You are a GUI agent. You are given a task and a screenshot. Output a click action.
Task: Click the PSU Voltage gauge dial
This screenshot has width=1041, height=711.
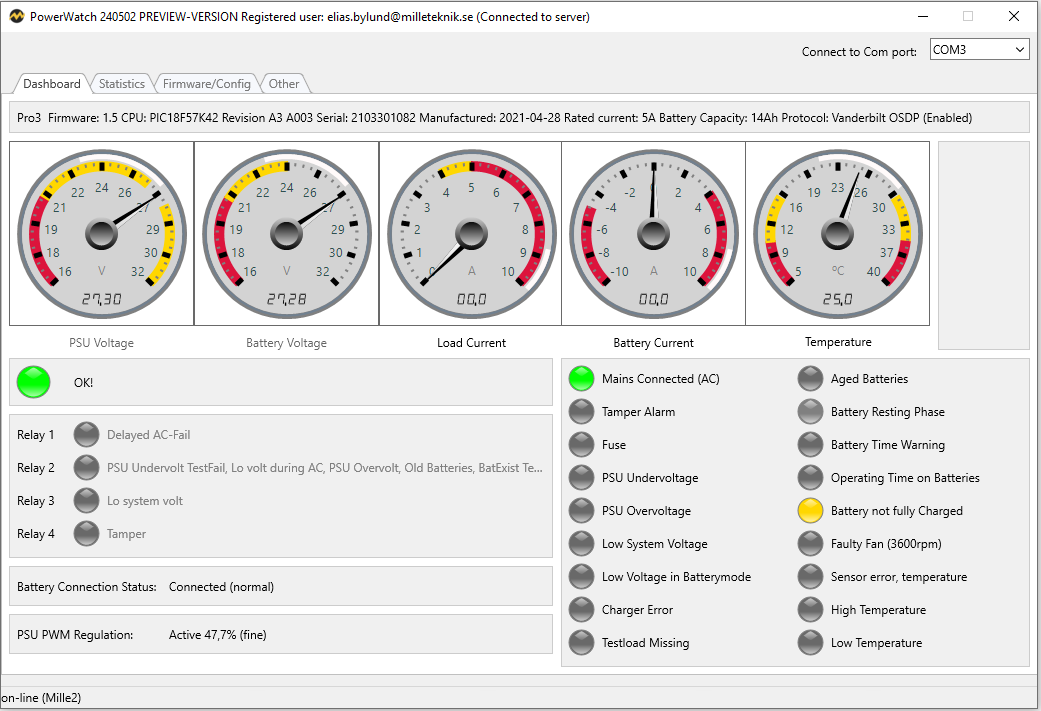tap(101, 234)
